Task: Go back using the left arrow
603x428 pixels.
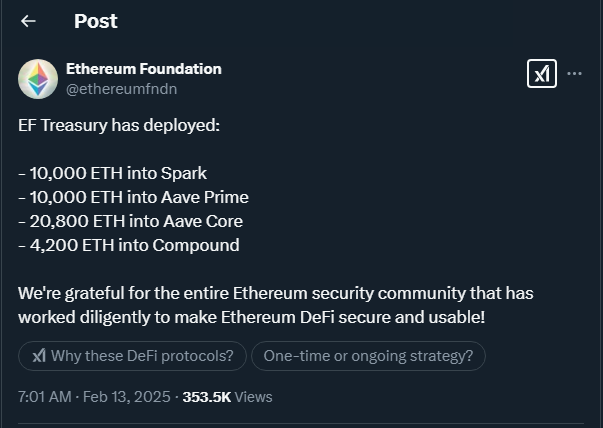Action: coord(28,21)
